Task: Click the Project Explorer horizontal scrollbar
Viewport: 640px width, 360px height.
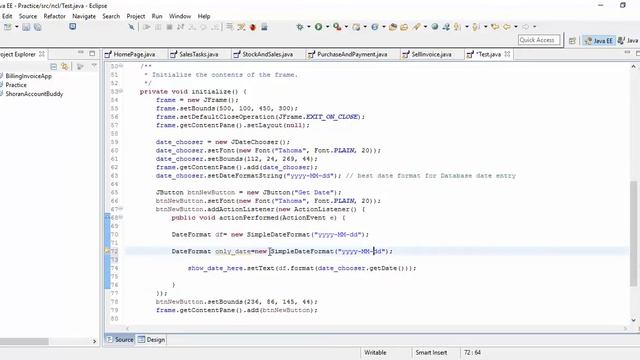Action: click(24, 341)
